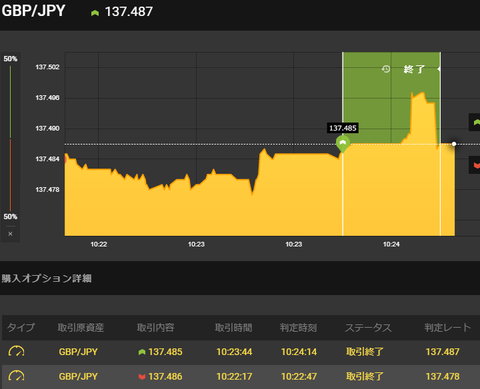Click the 購入オプション詳細 section header
This screenshot has width=480, height=389.
[x=46, y=278]
